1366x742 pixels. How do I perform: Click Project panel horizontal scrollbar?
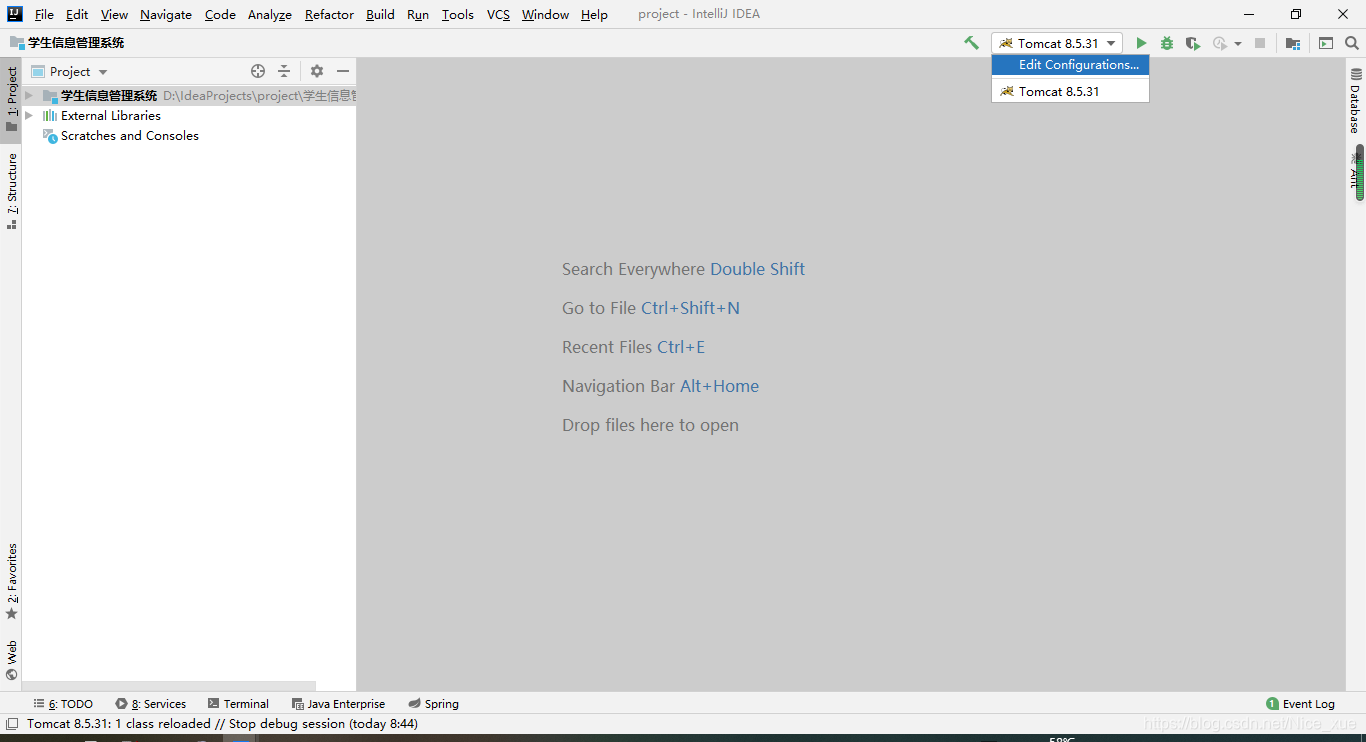169,687
